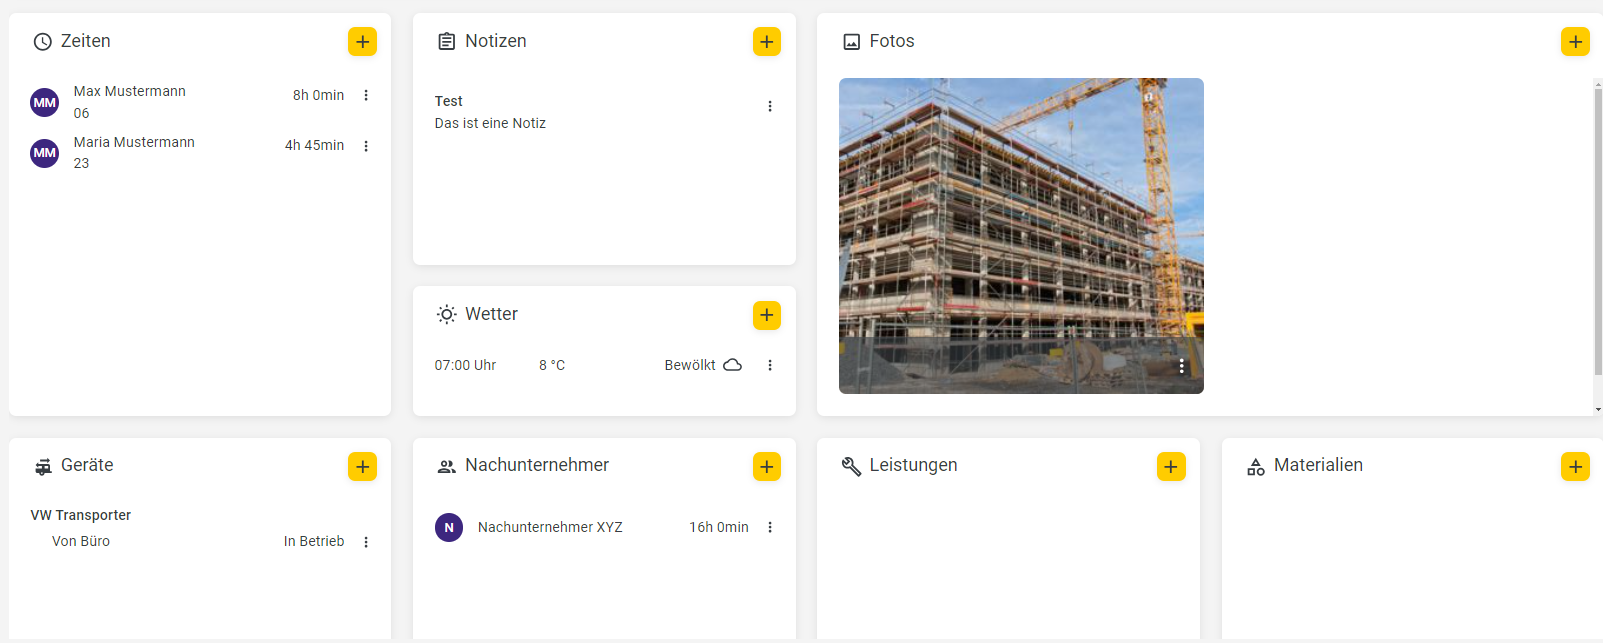This screenshot has height=643, width=1603.
Task: Click the Fotos panel scrollbar
Action: coord(1598,230)
